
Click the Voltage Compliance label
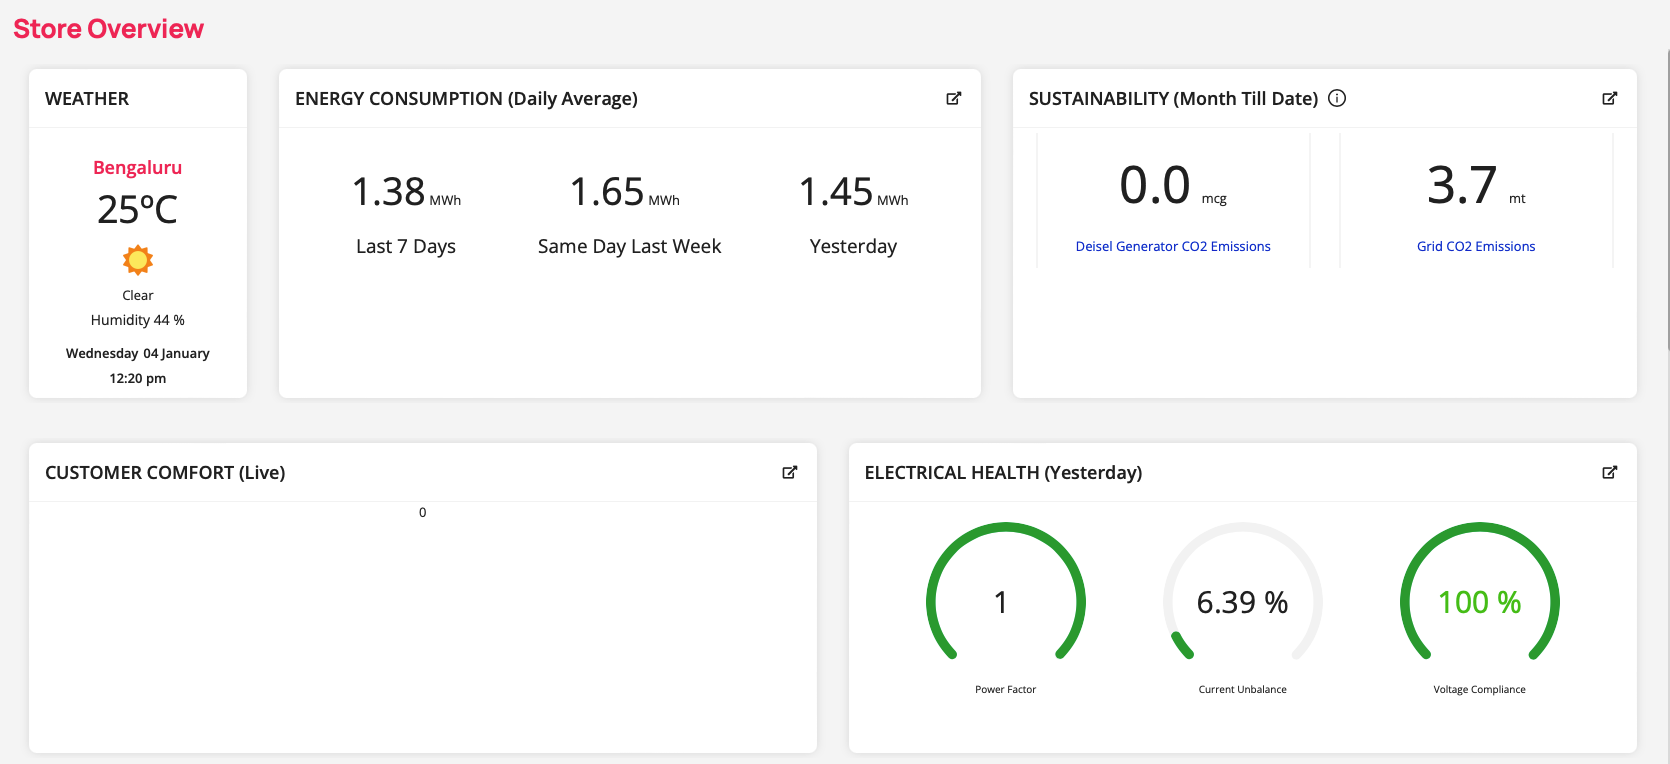tap(1480, 689)
